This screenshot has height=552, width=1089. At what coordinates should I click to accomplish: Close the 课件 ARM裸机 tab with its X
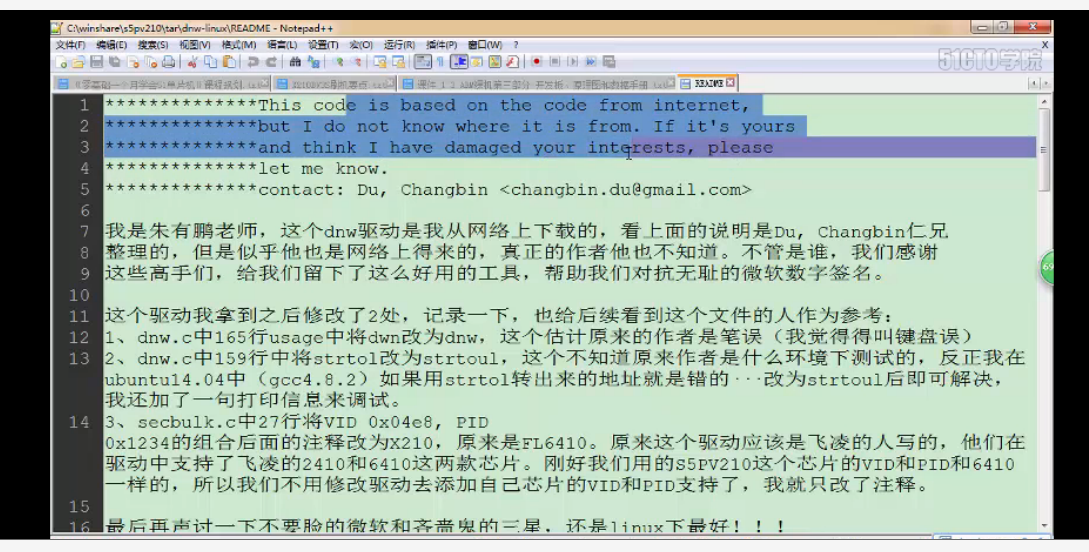pyautogui.click(x=669, y=83)
